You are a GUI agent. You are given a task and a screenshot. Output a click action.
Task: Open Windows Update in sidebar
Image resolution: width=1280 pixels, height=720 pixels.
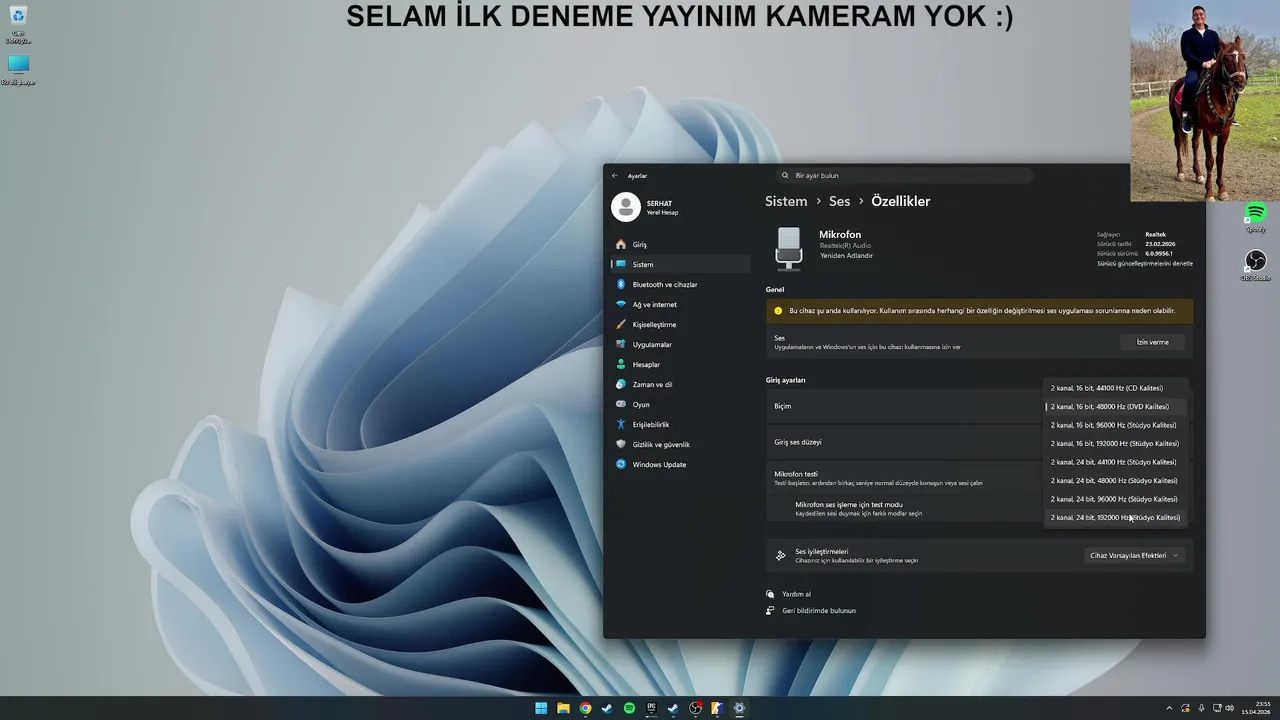(x=680, y=464)
